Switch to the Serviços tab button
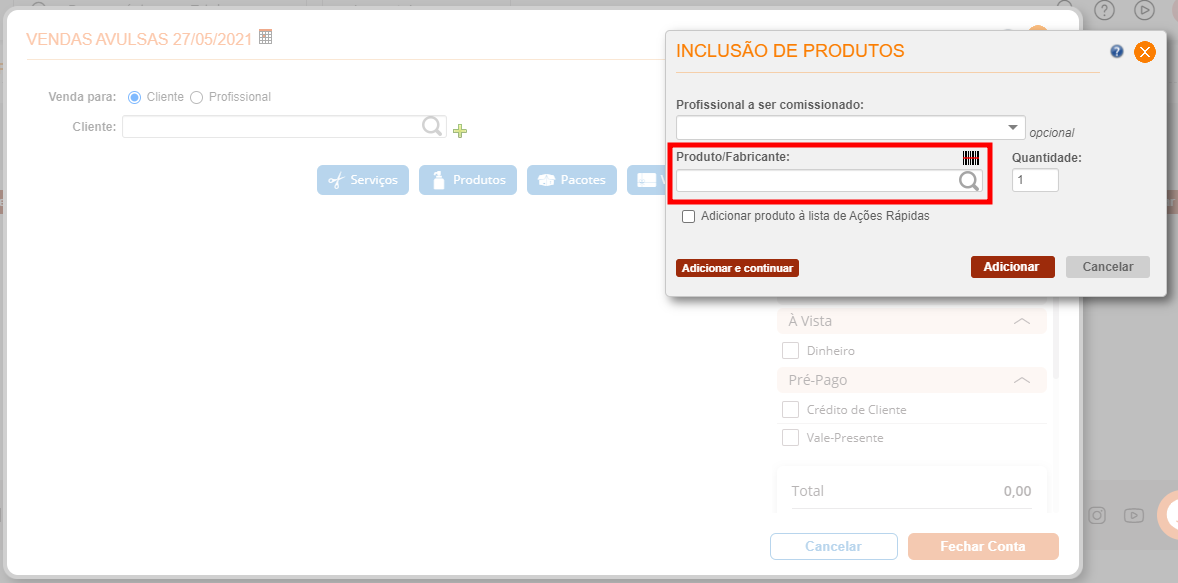 click(363, 180)
